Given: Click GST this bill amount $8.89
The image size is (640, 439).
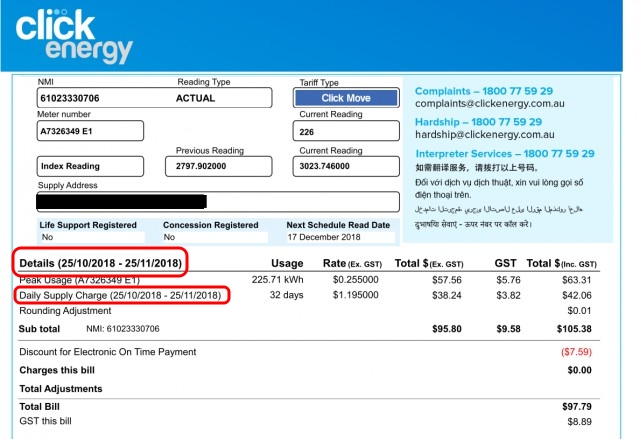Looking at the screenshot, I should click(579, 422).
